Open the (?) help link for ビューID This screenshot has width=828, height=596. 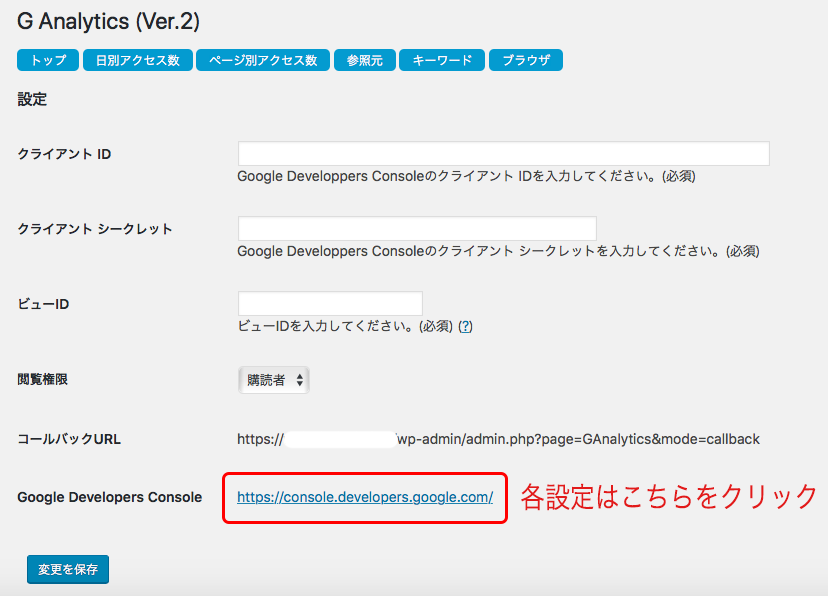tap(465, 326)
